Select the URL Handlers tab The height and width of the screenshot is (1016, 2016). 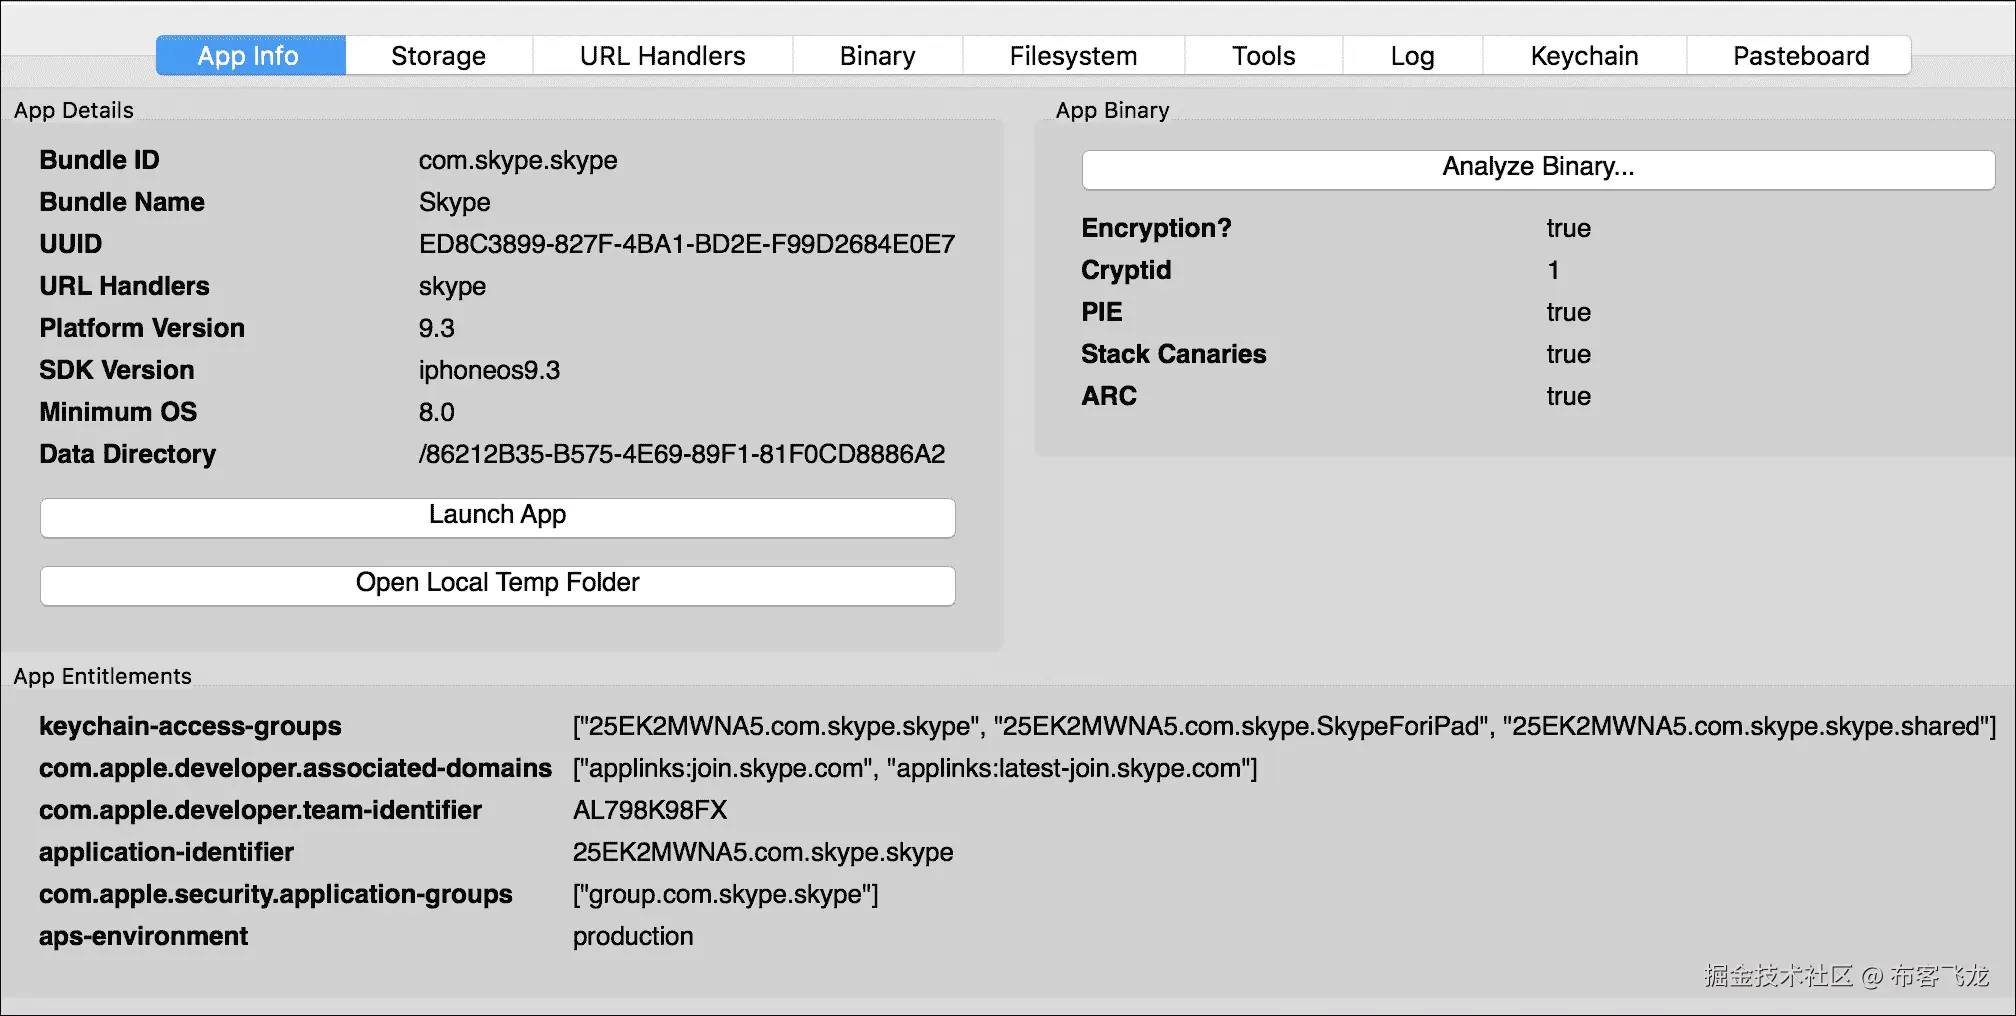point(662,56)
